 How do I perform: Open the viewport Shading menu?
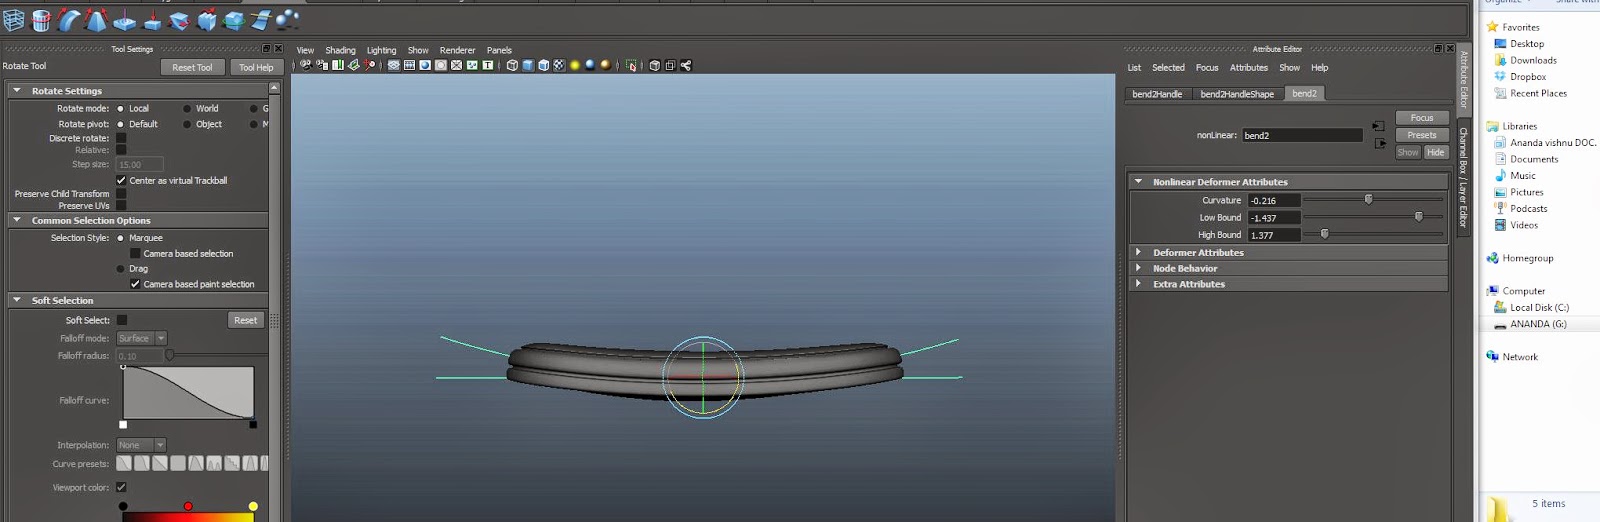[340, 50]
